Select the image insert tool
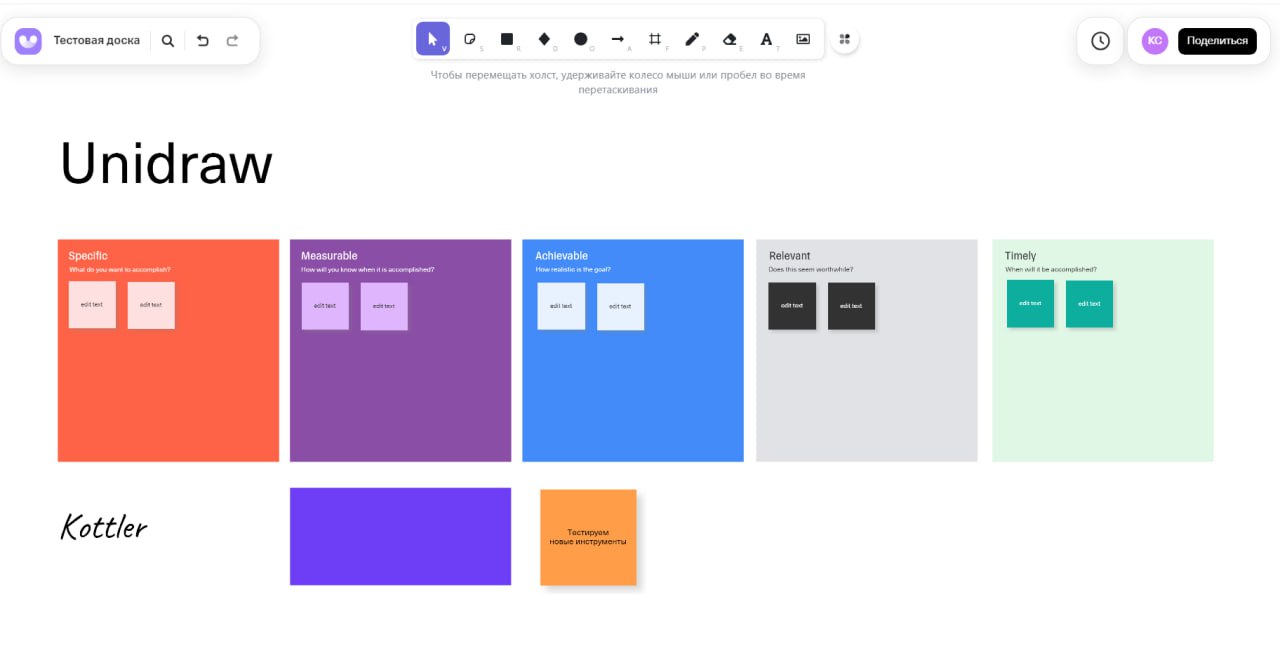Image resolution: width=1280 pixels, height=648 pixels. [x=803, y=39]
